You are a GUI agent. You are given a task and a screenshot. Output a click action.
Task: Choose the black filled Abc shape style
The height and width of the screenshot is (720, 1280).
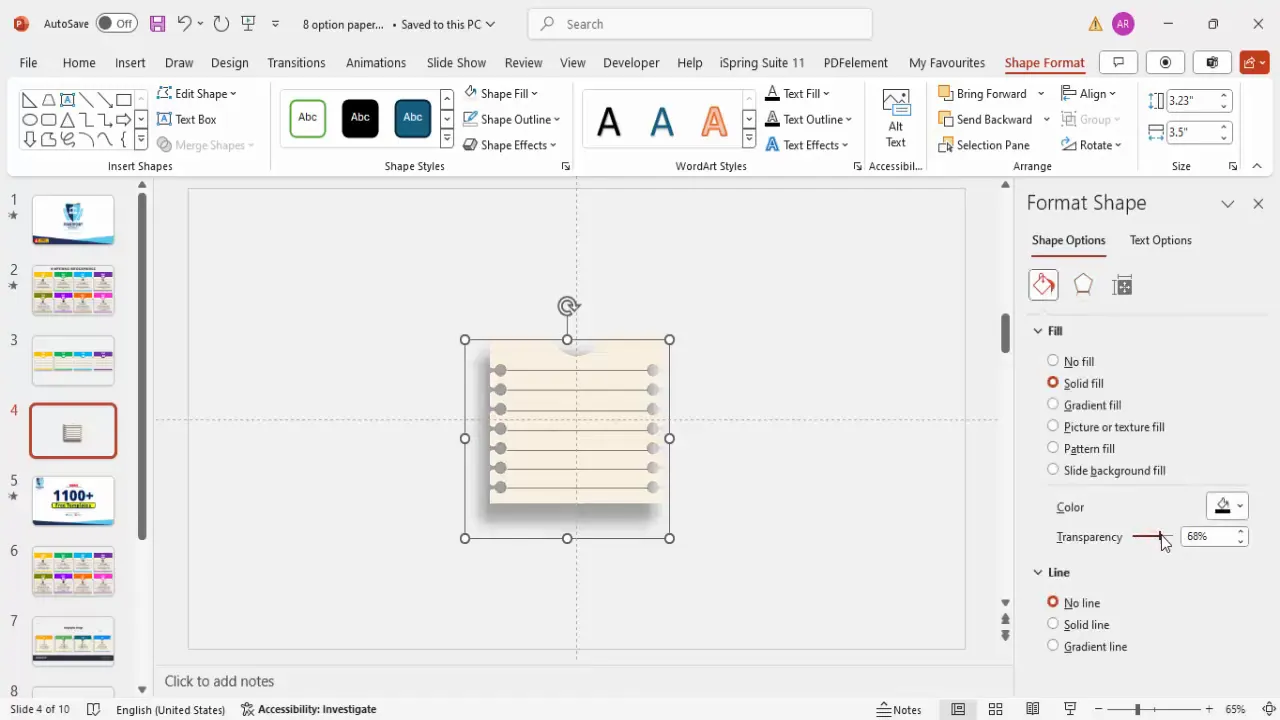[360, 118]
